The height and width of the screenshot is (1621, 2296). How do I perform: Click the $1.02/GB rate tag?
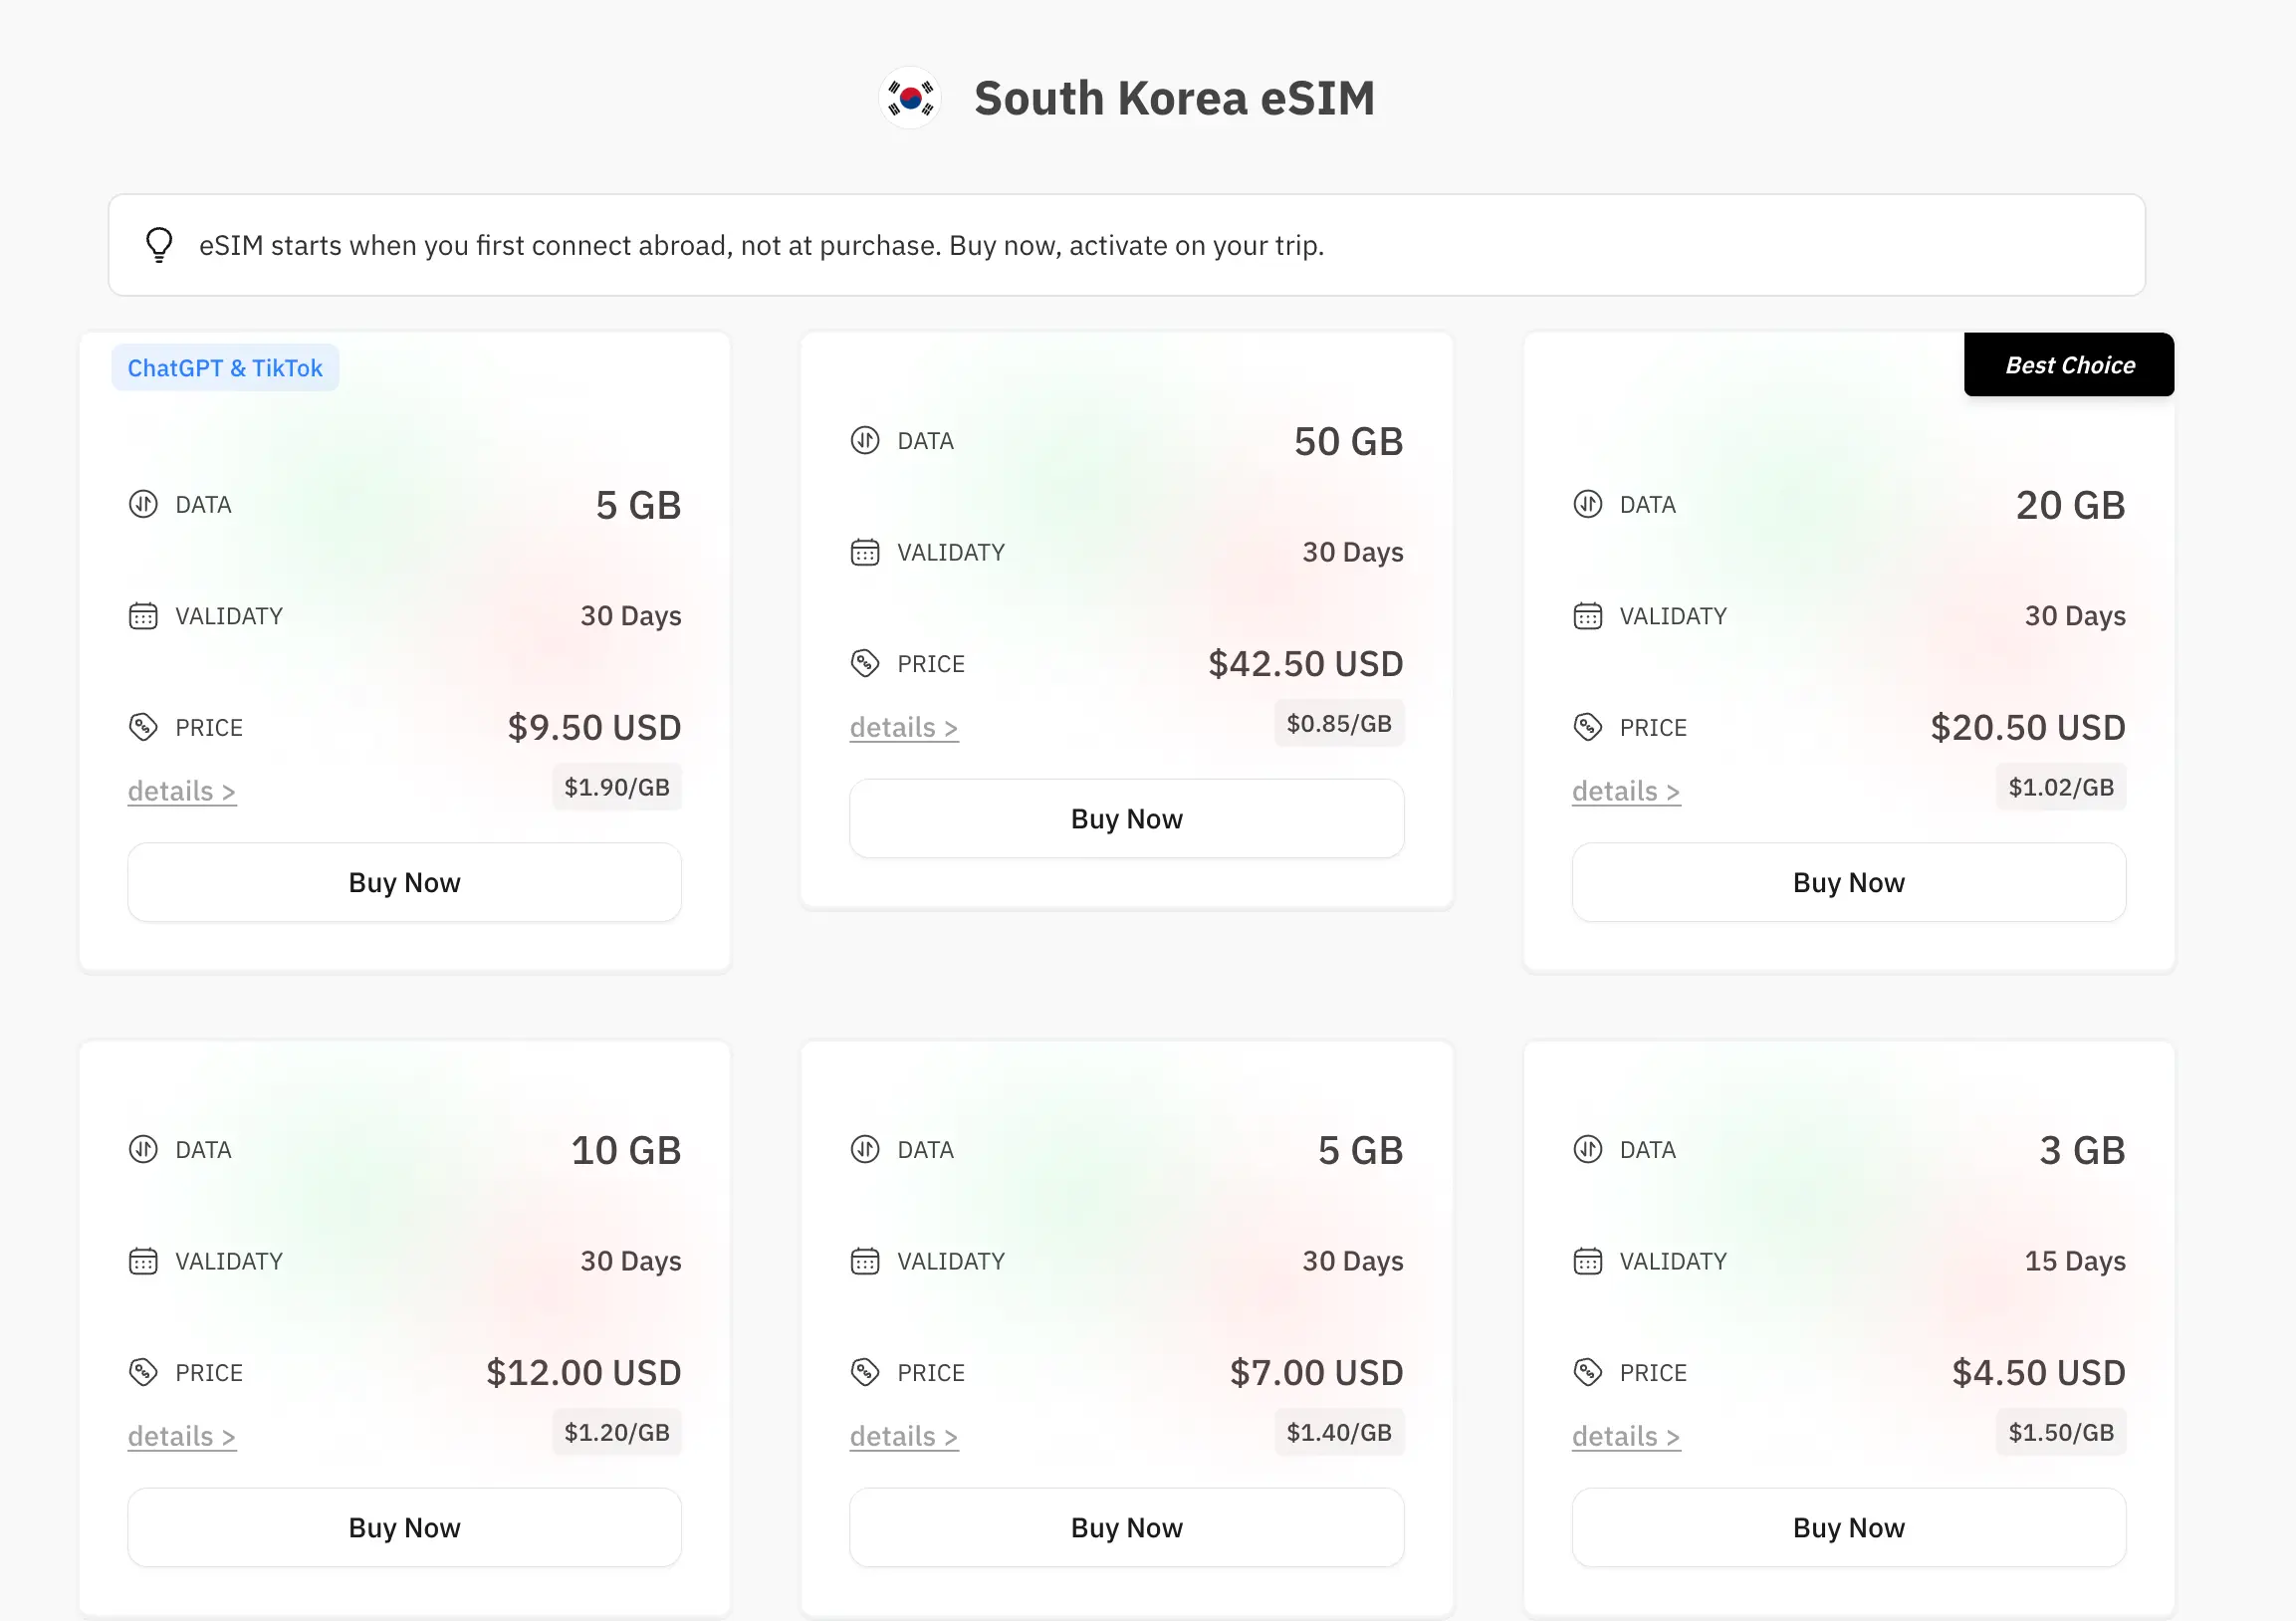coord(2061,787)
